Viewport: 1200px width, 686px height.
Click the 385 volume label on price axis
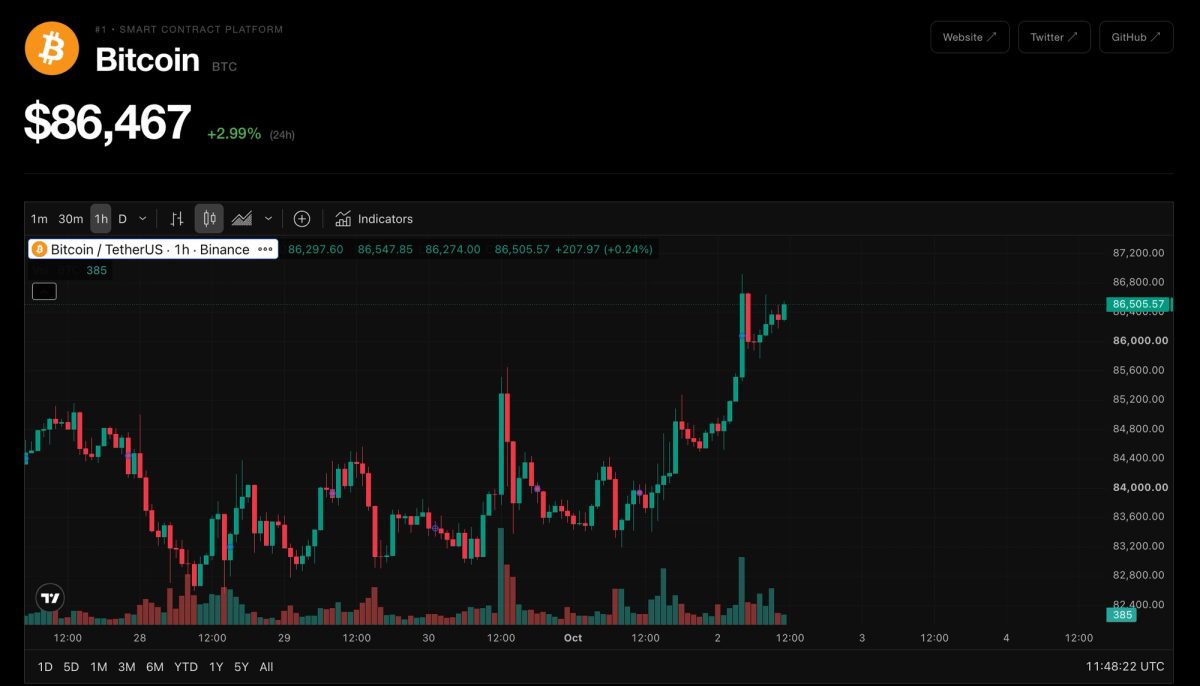coord(1121,614)
